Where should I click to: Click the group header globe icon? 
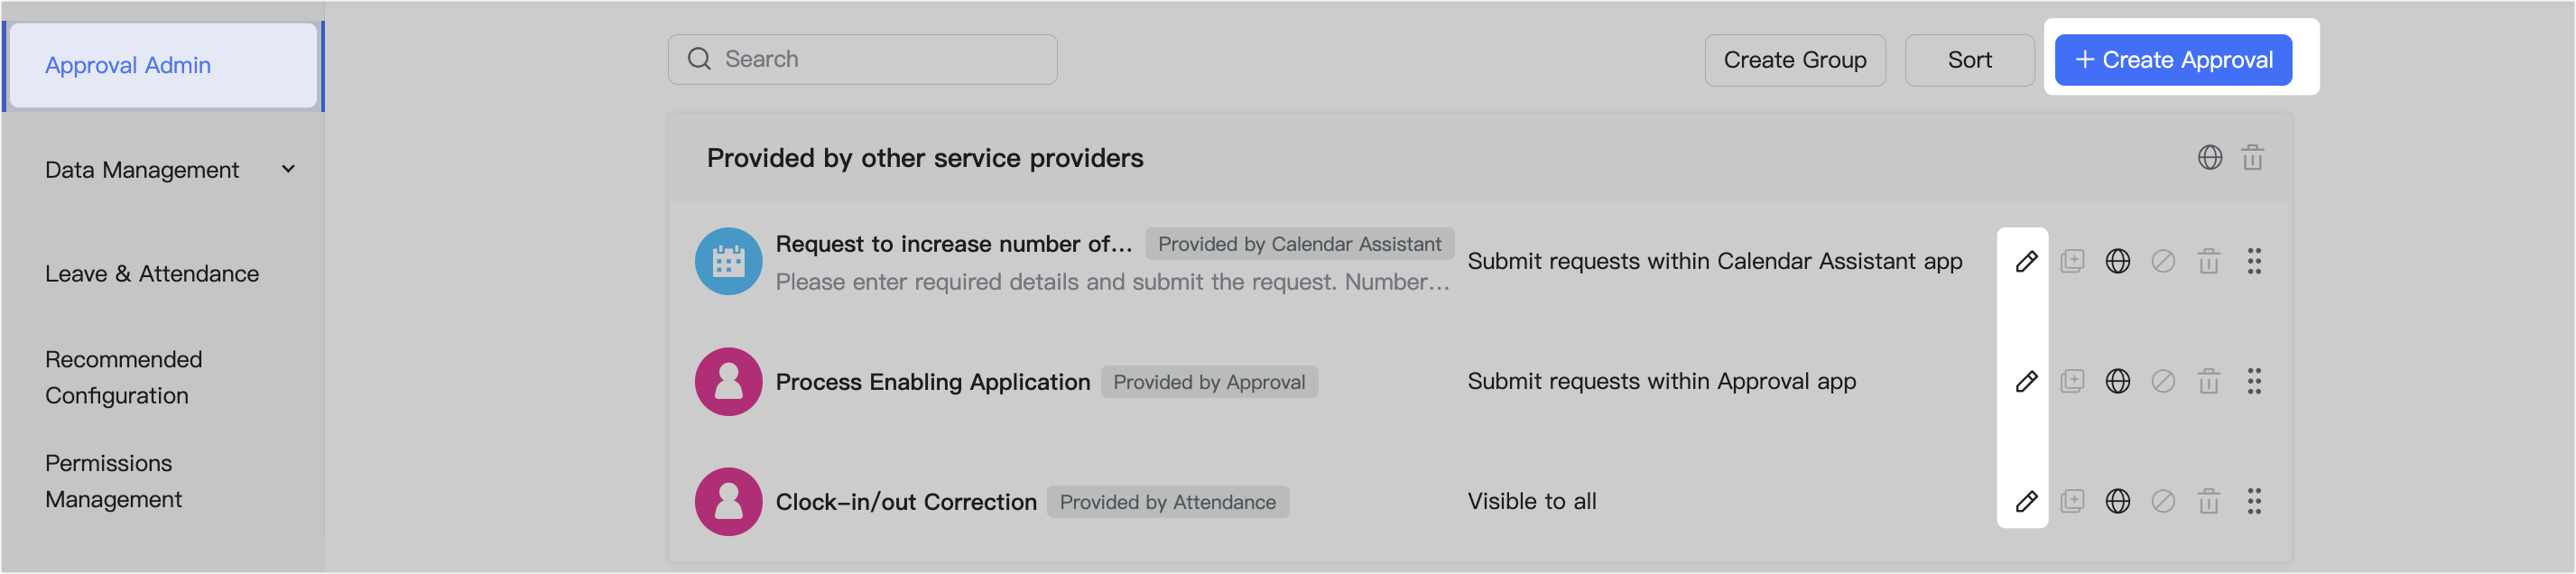[2210, 157]
